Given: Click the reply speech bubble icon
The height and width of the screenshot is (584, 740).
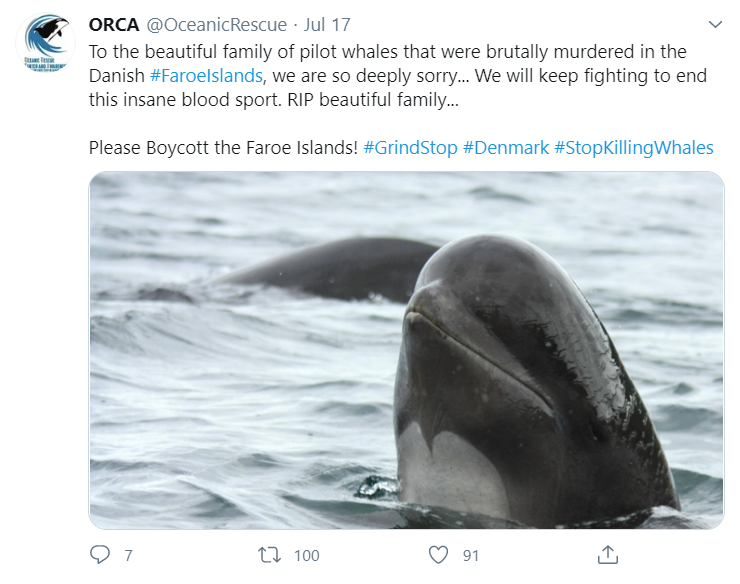Looking at the screenshot, I should click(x=100, y=554).
